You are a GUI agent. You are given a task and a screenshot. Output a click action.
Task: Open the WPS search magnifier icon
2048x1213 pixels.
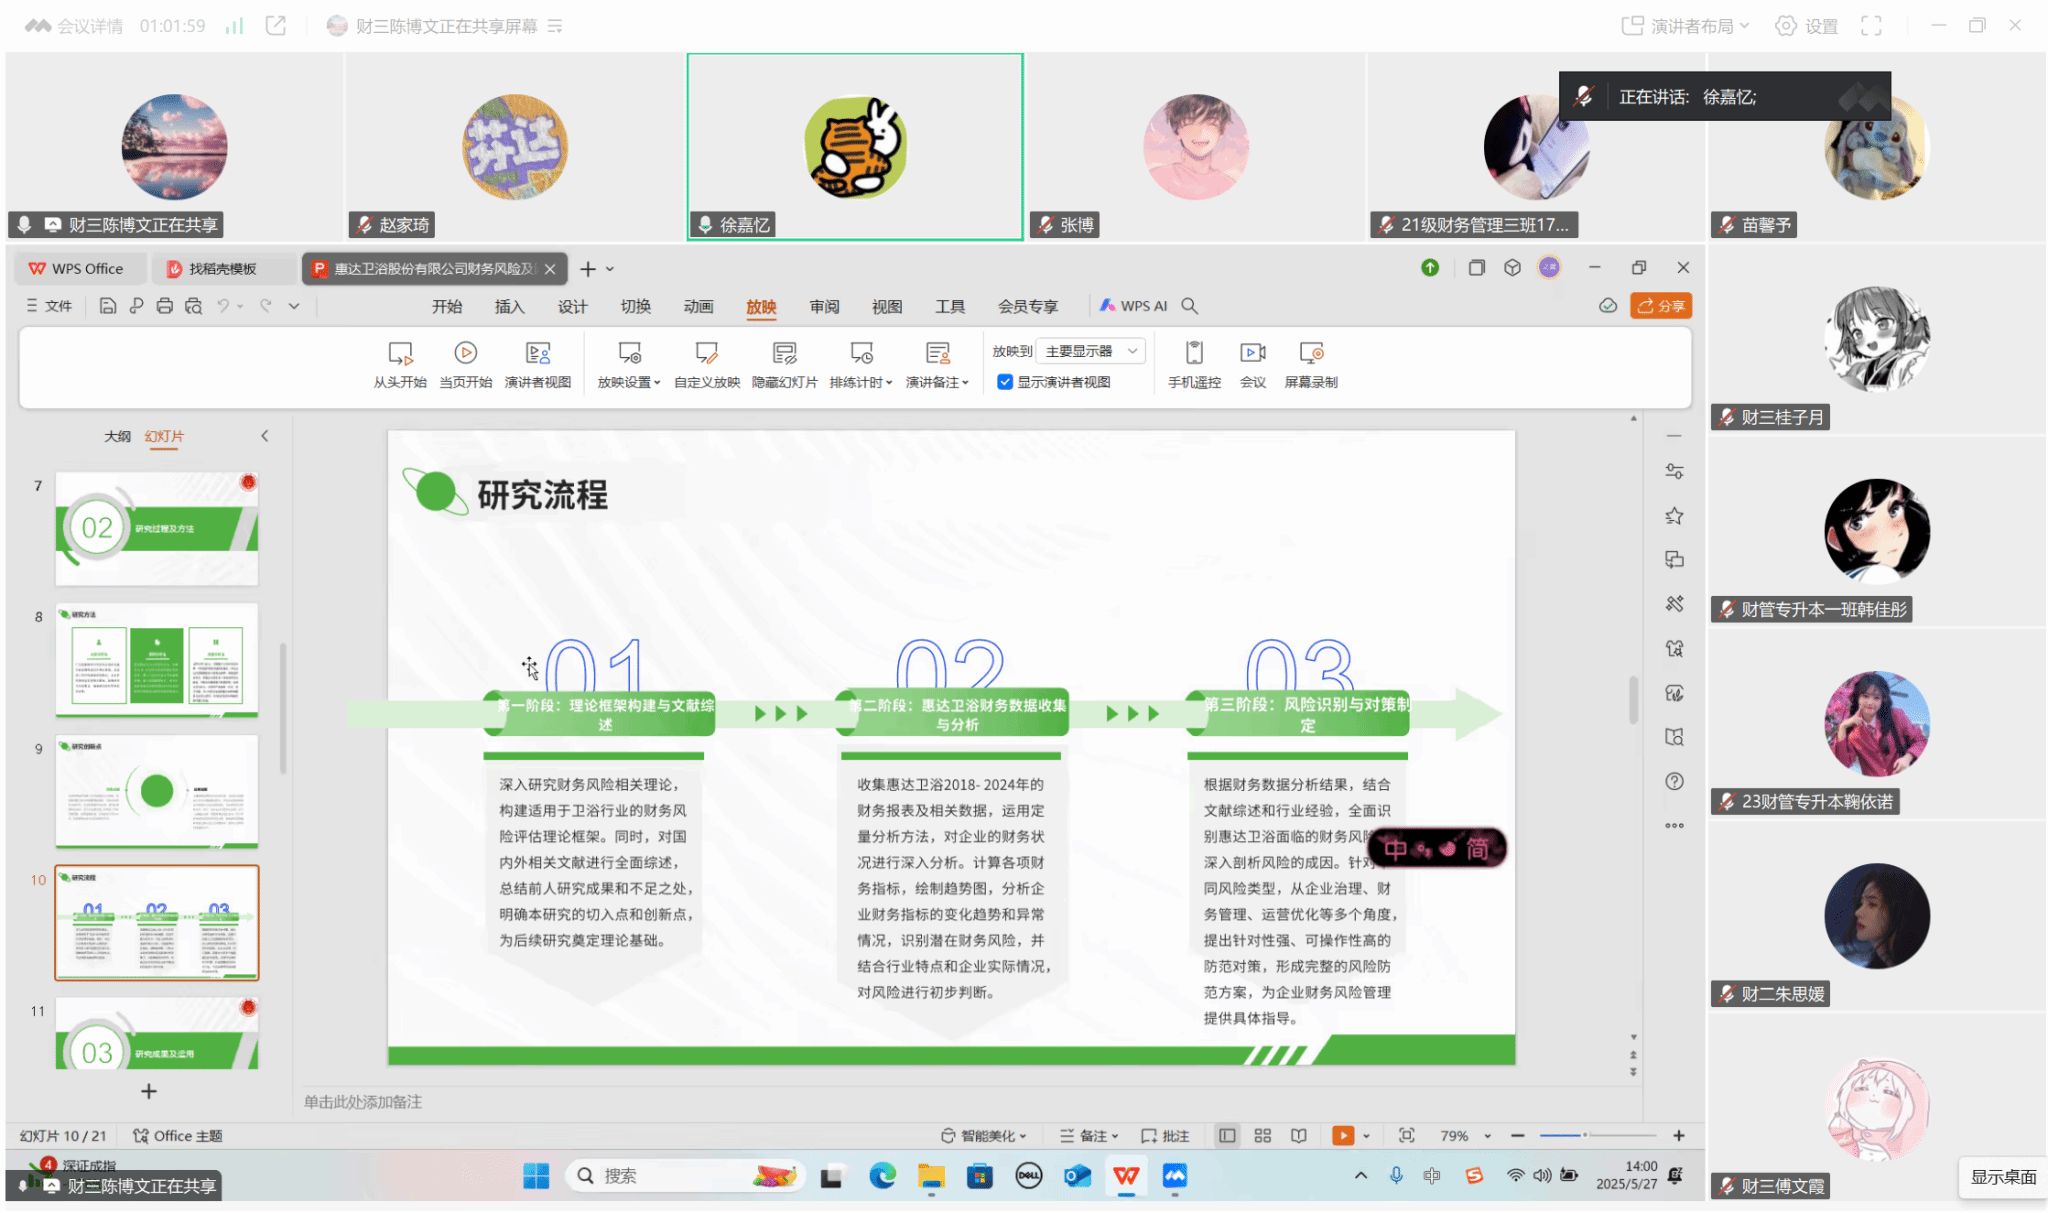point(1189,306)
